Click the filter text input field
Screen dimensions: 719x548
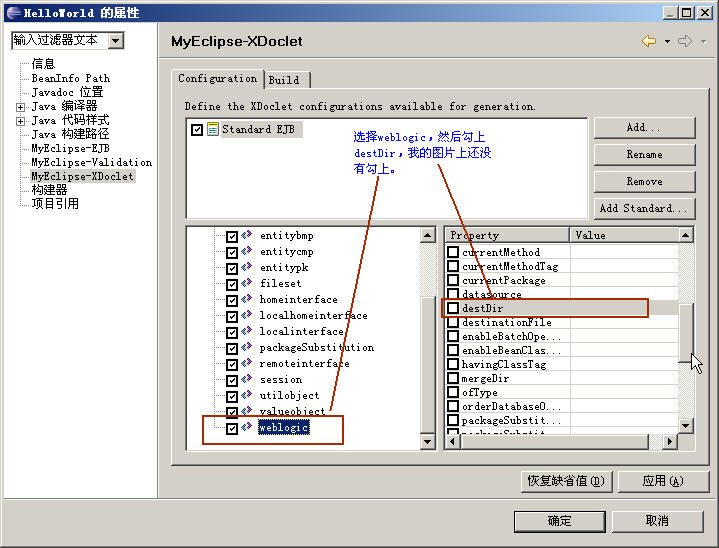click(x=60, y=41)
